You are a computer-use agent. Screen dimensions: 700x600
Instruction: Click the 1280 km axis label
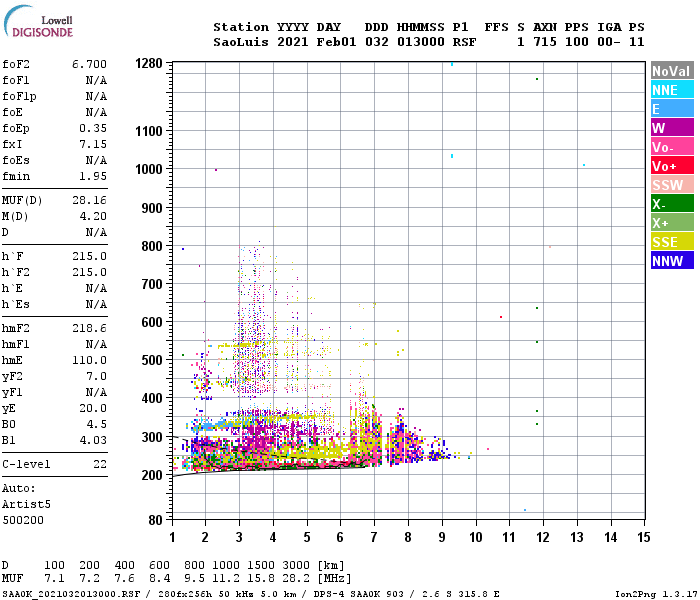(149, 63)
